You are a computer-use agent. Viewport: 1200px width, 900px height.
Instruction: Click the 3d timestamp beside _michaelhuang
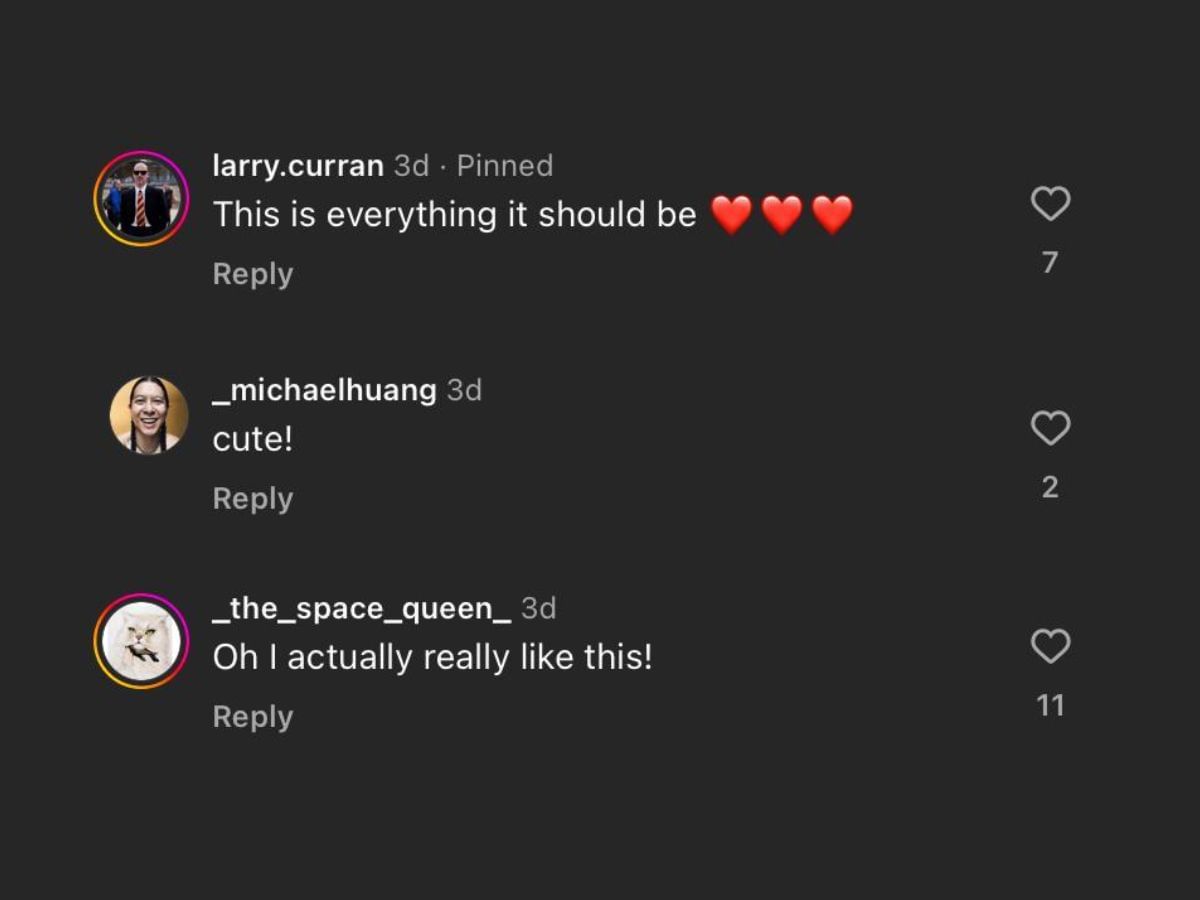point(464,390)
